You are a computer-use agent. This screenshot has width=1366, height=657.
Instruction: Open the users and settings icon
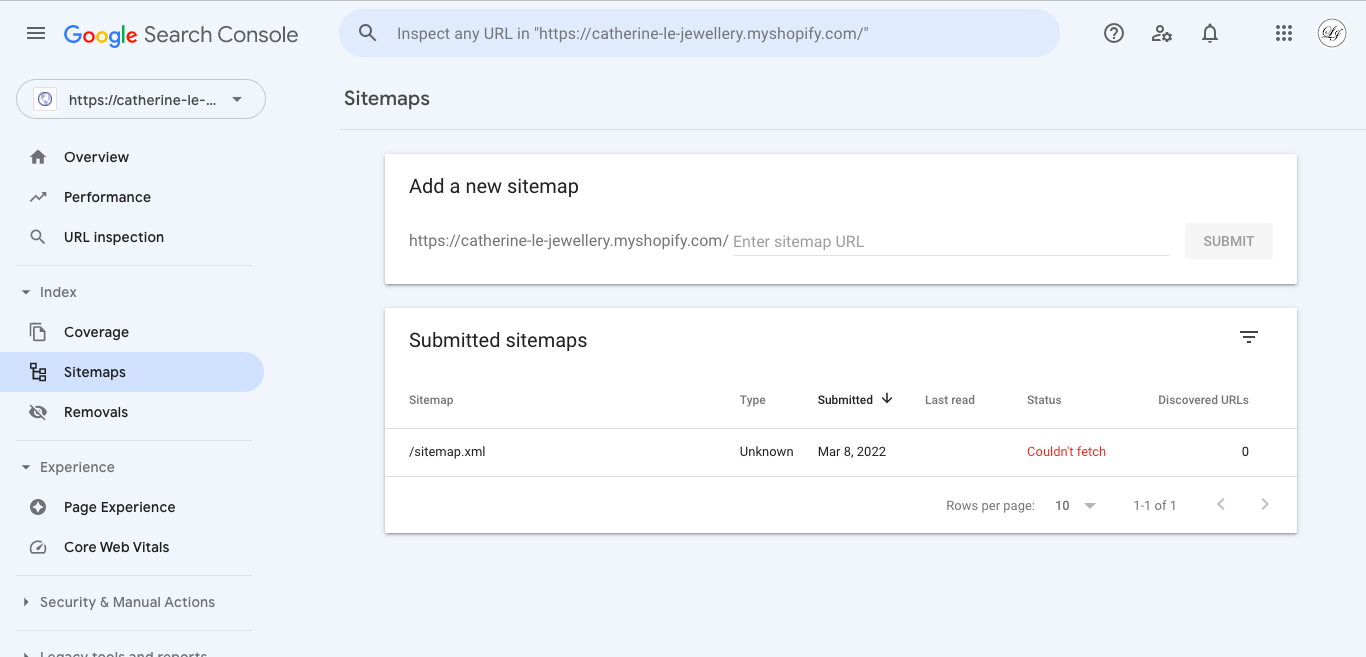point(1161,33)
